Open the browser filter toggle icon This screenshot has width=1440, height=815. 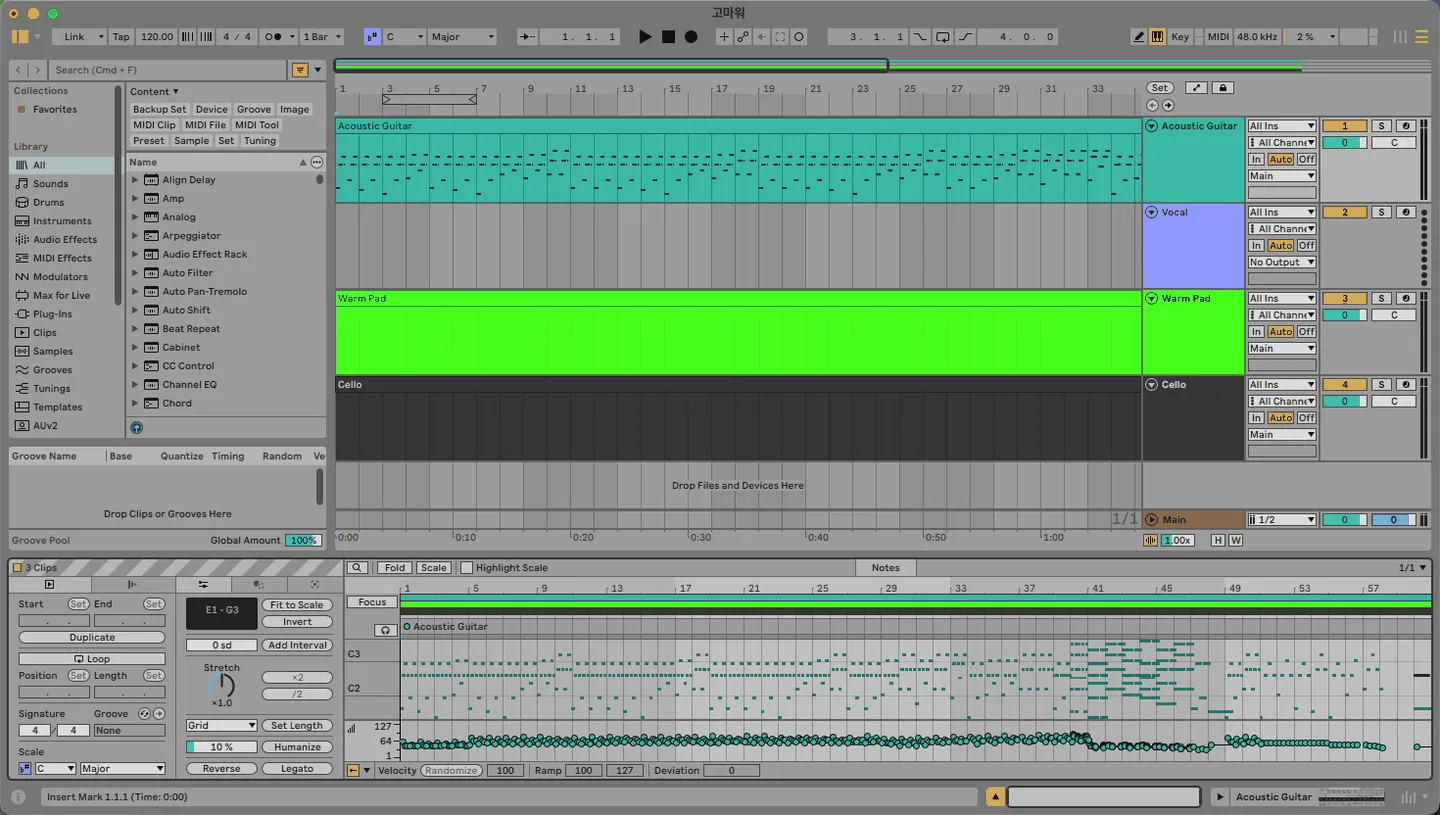click(300, 70)
